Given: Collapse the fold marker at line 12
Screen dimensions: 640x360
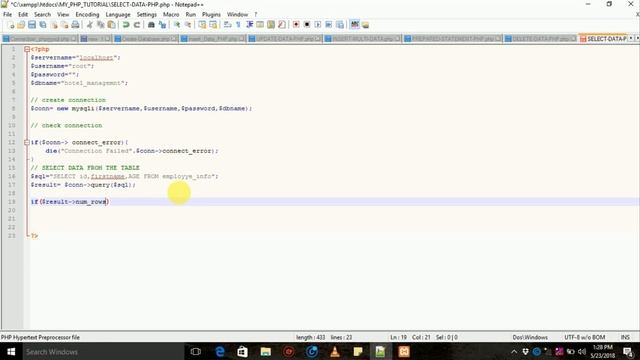Looking at the screenshot, I should coord(27,142).
